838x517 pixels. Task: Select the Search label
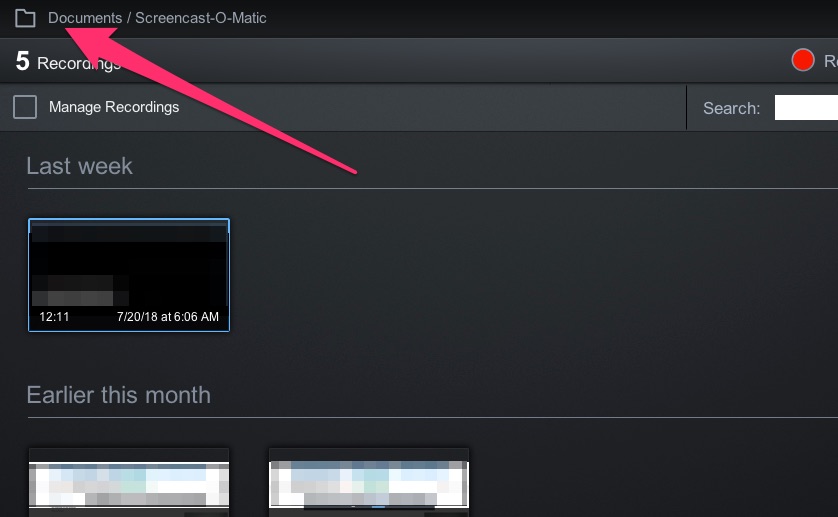731,109
